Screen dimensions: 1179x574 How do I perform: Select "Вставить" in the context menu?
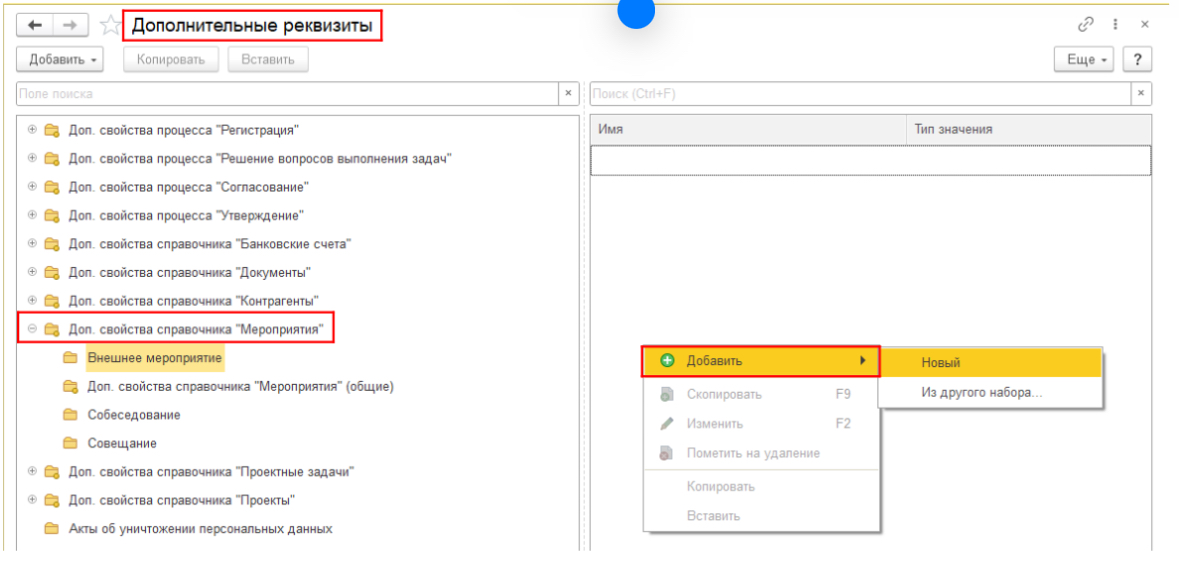760,516
